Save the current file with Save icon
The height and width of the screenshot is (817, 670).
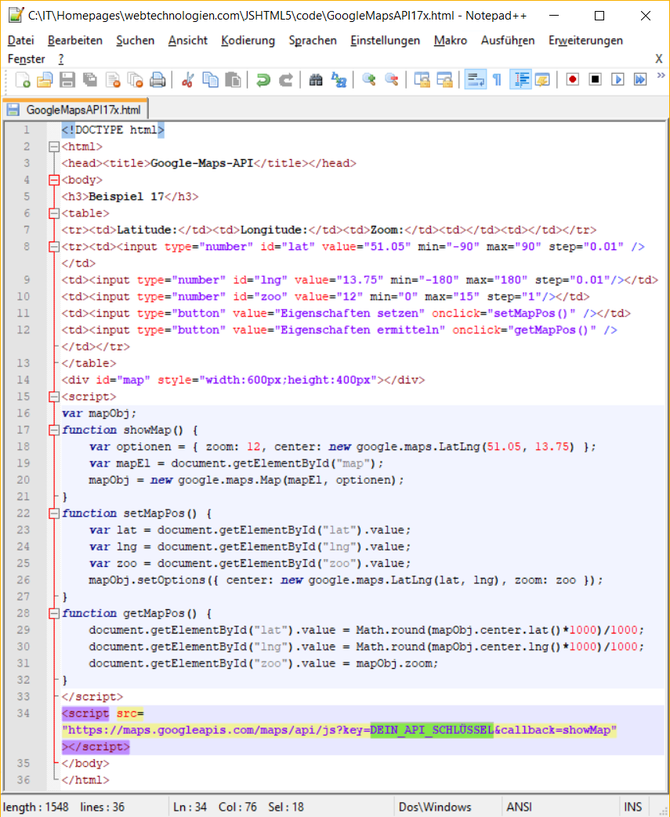coord(67,80)
